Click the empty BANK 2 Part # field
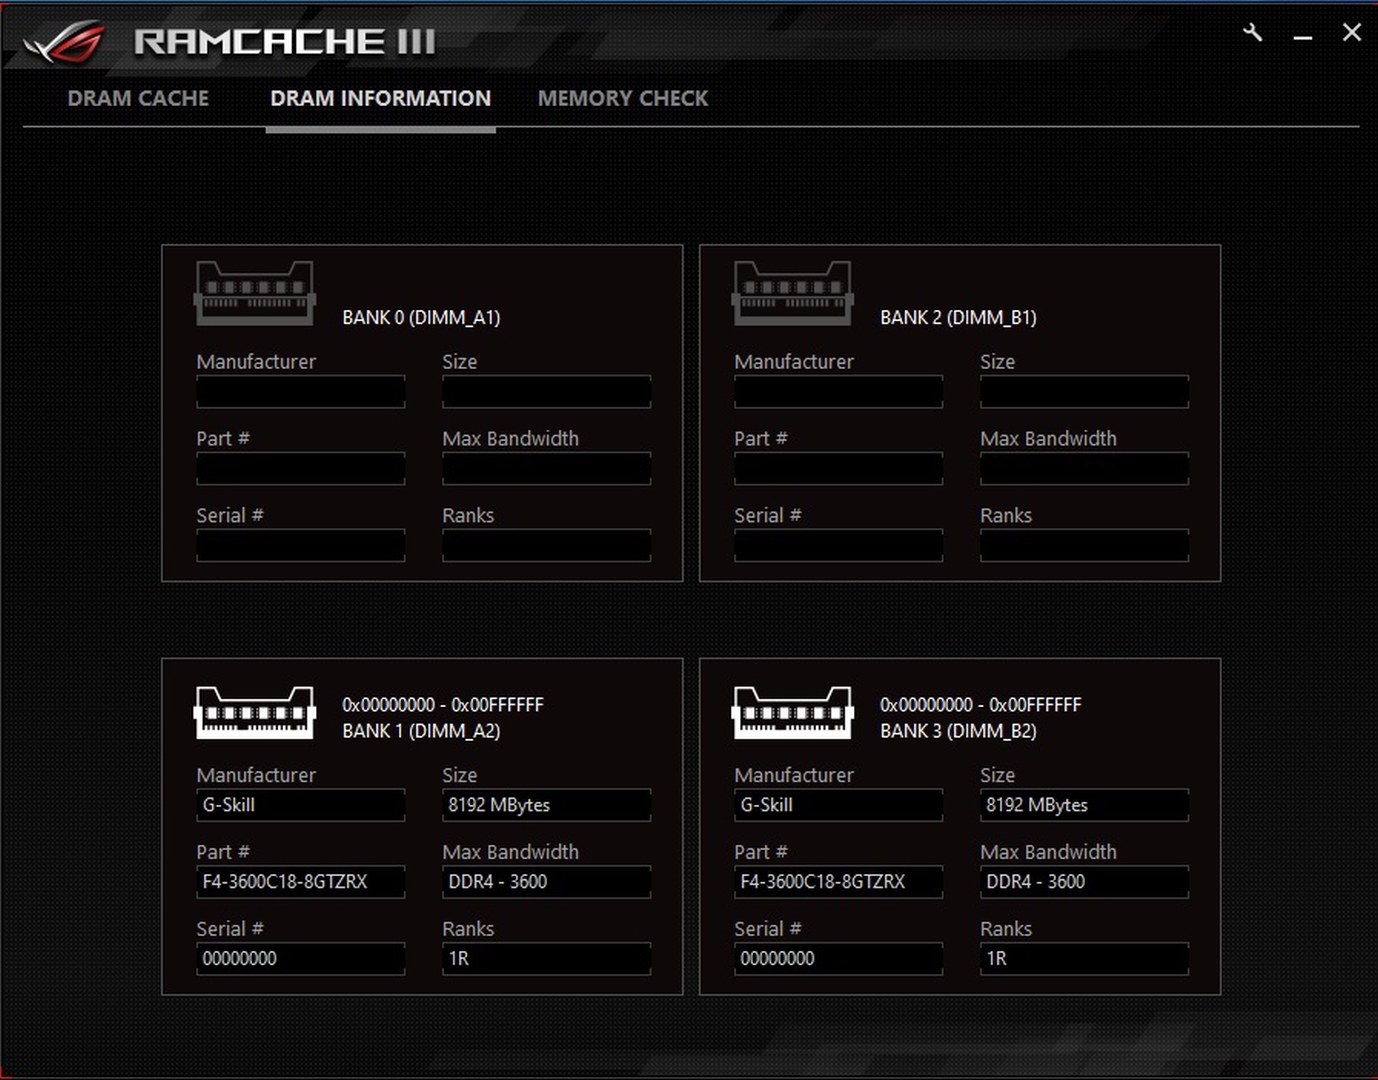1378x1080 pixels. click(839, 469)
